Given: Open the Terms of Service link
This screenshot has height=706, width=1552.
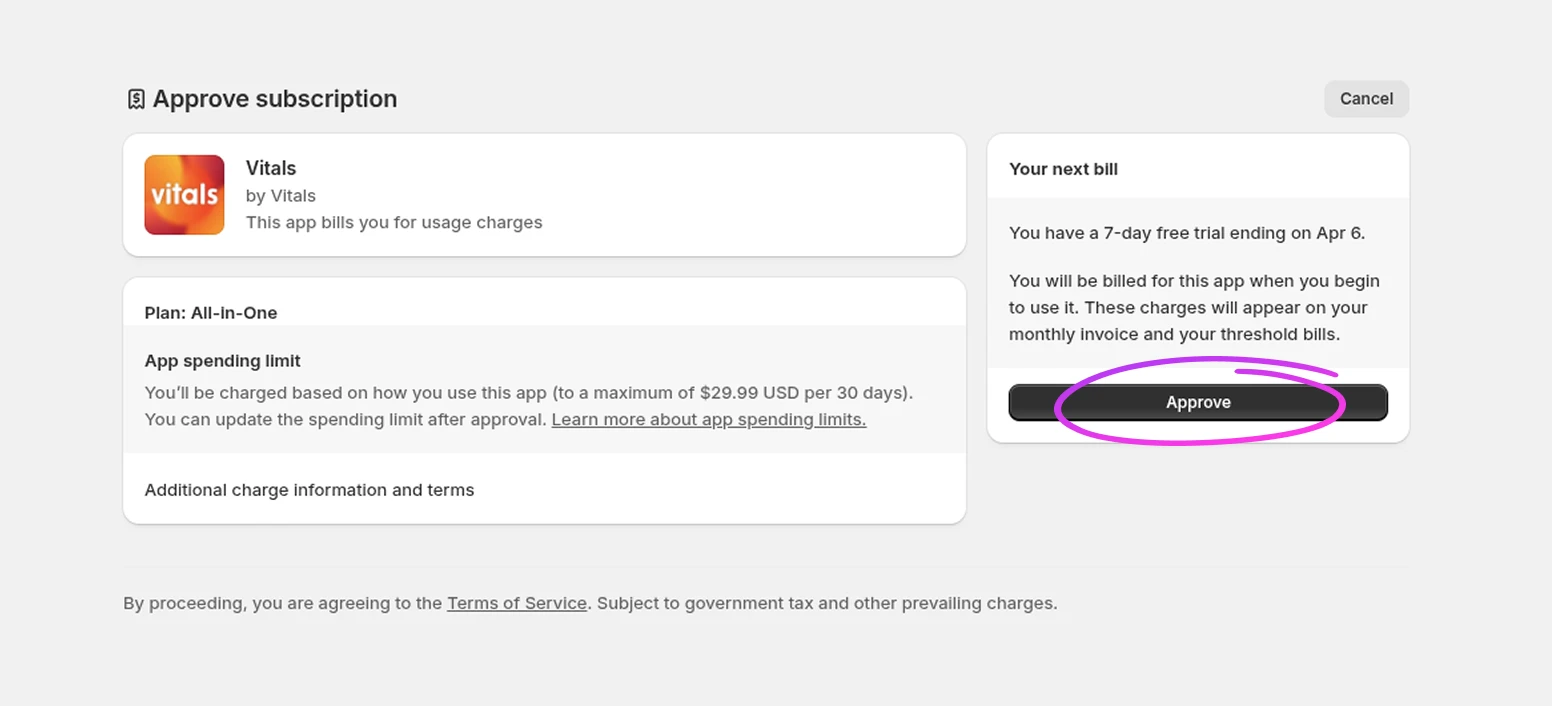Looking at the screenshot, I should pos(517,604).
